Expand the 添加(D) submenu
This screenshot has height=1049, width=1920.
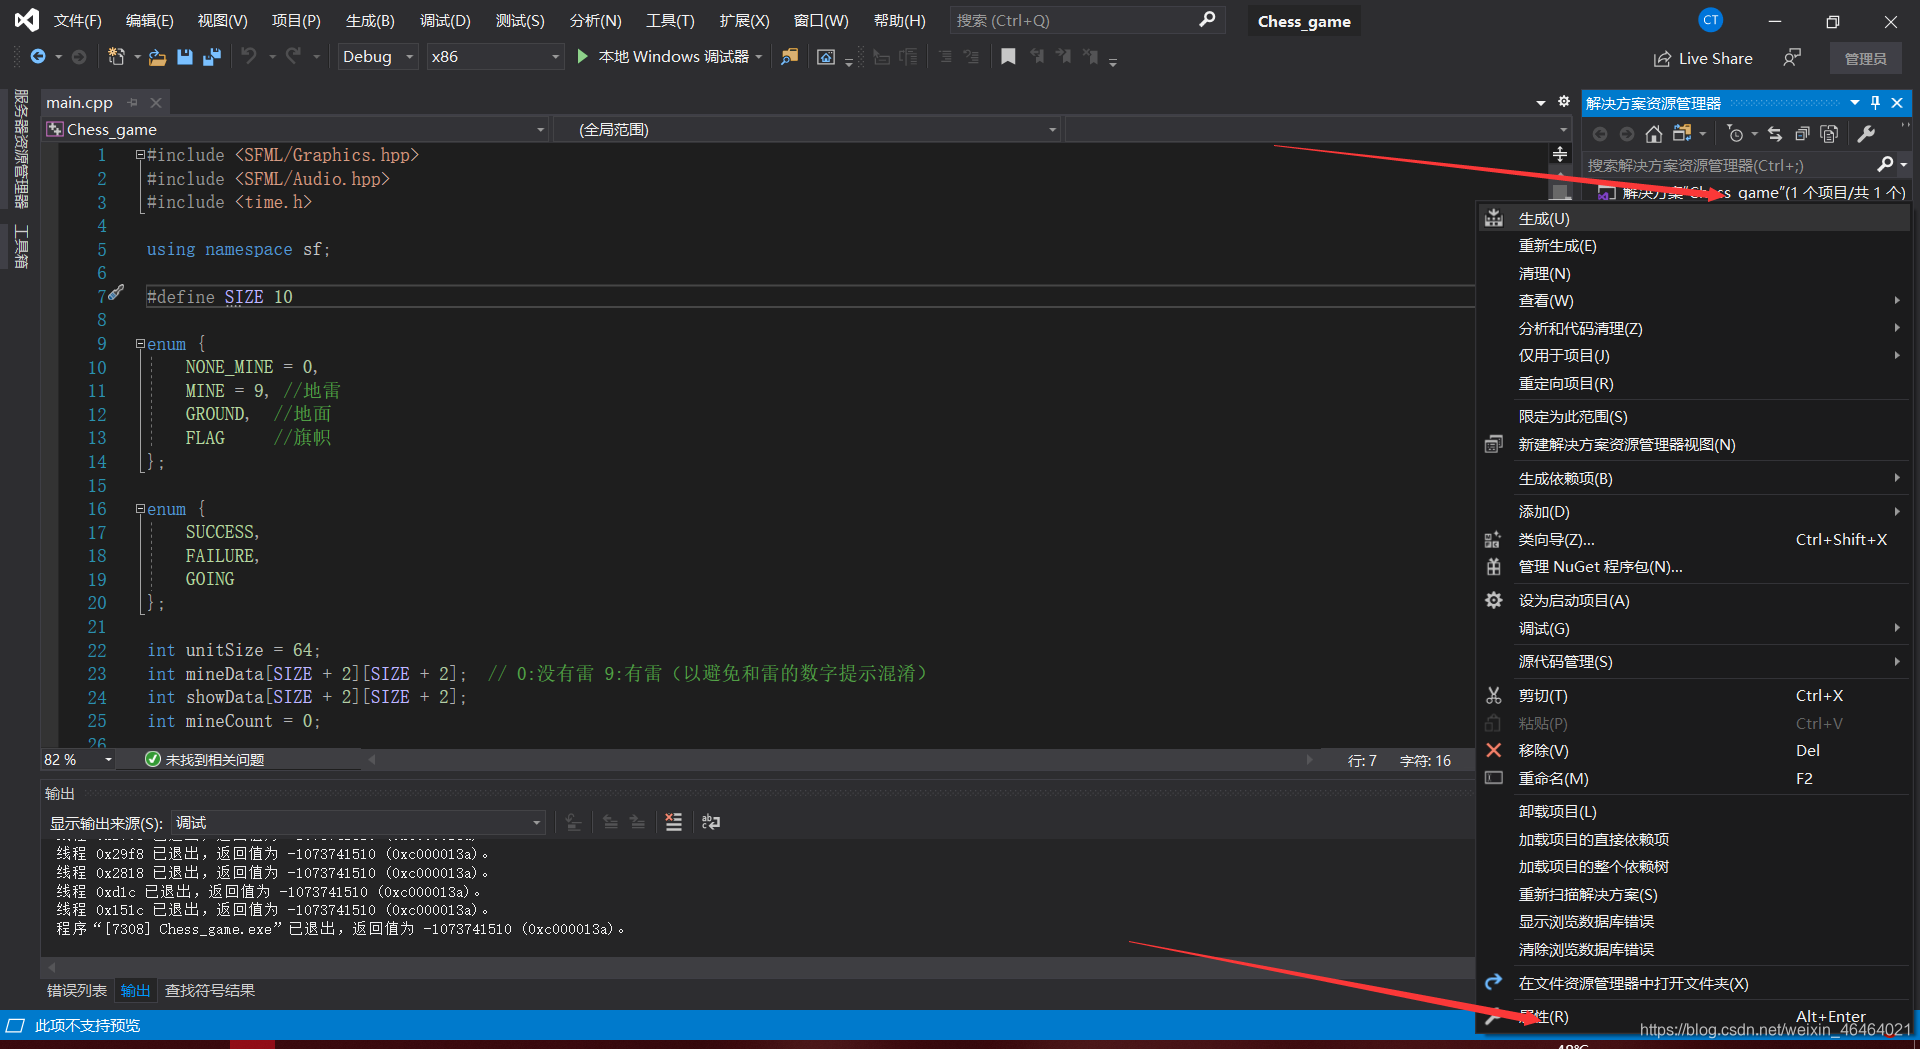point(1695,512)
